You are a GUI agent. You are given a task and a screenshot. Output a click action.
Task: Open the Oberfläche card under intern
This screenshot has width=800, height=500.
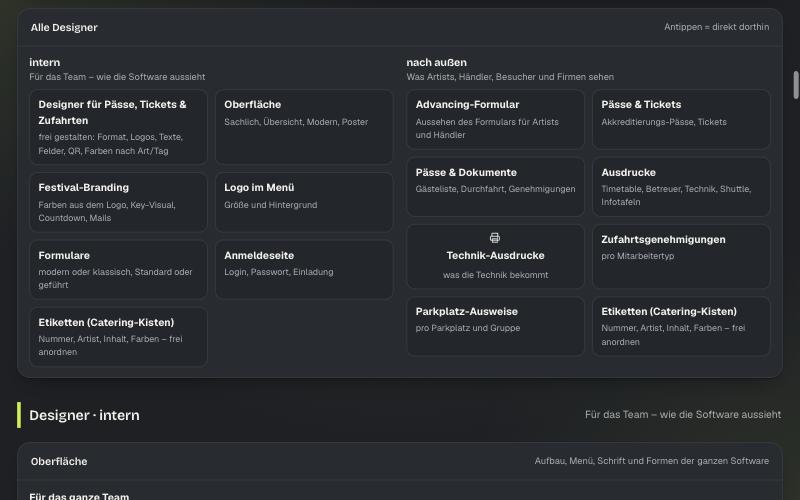coord(304,127)
